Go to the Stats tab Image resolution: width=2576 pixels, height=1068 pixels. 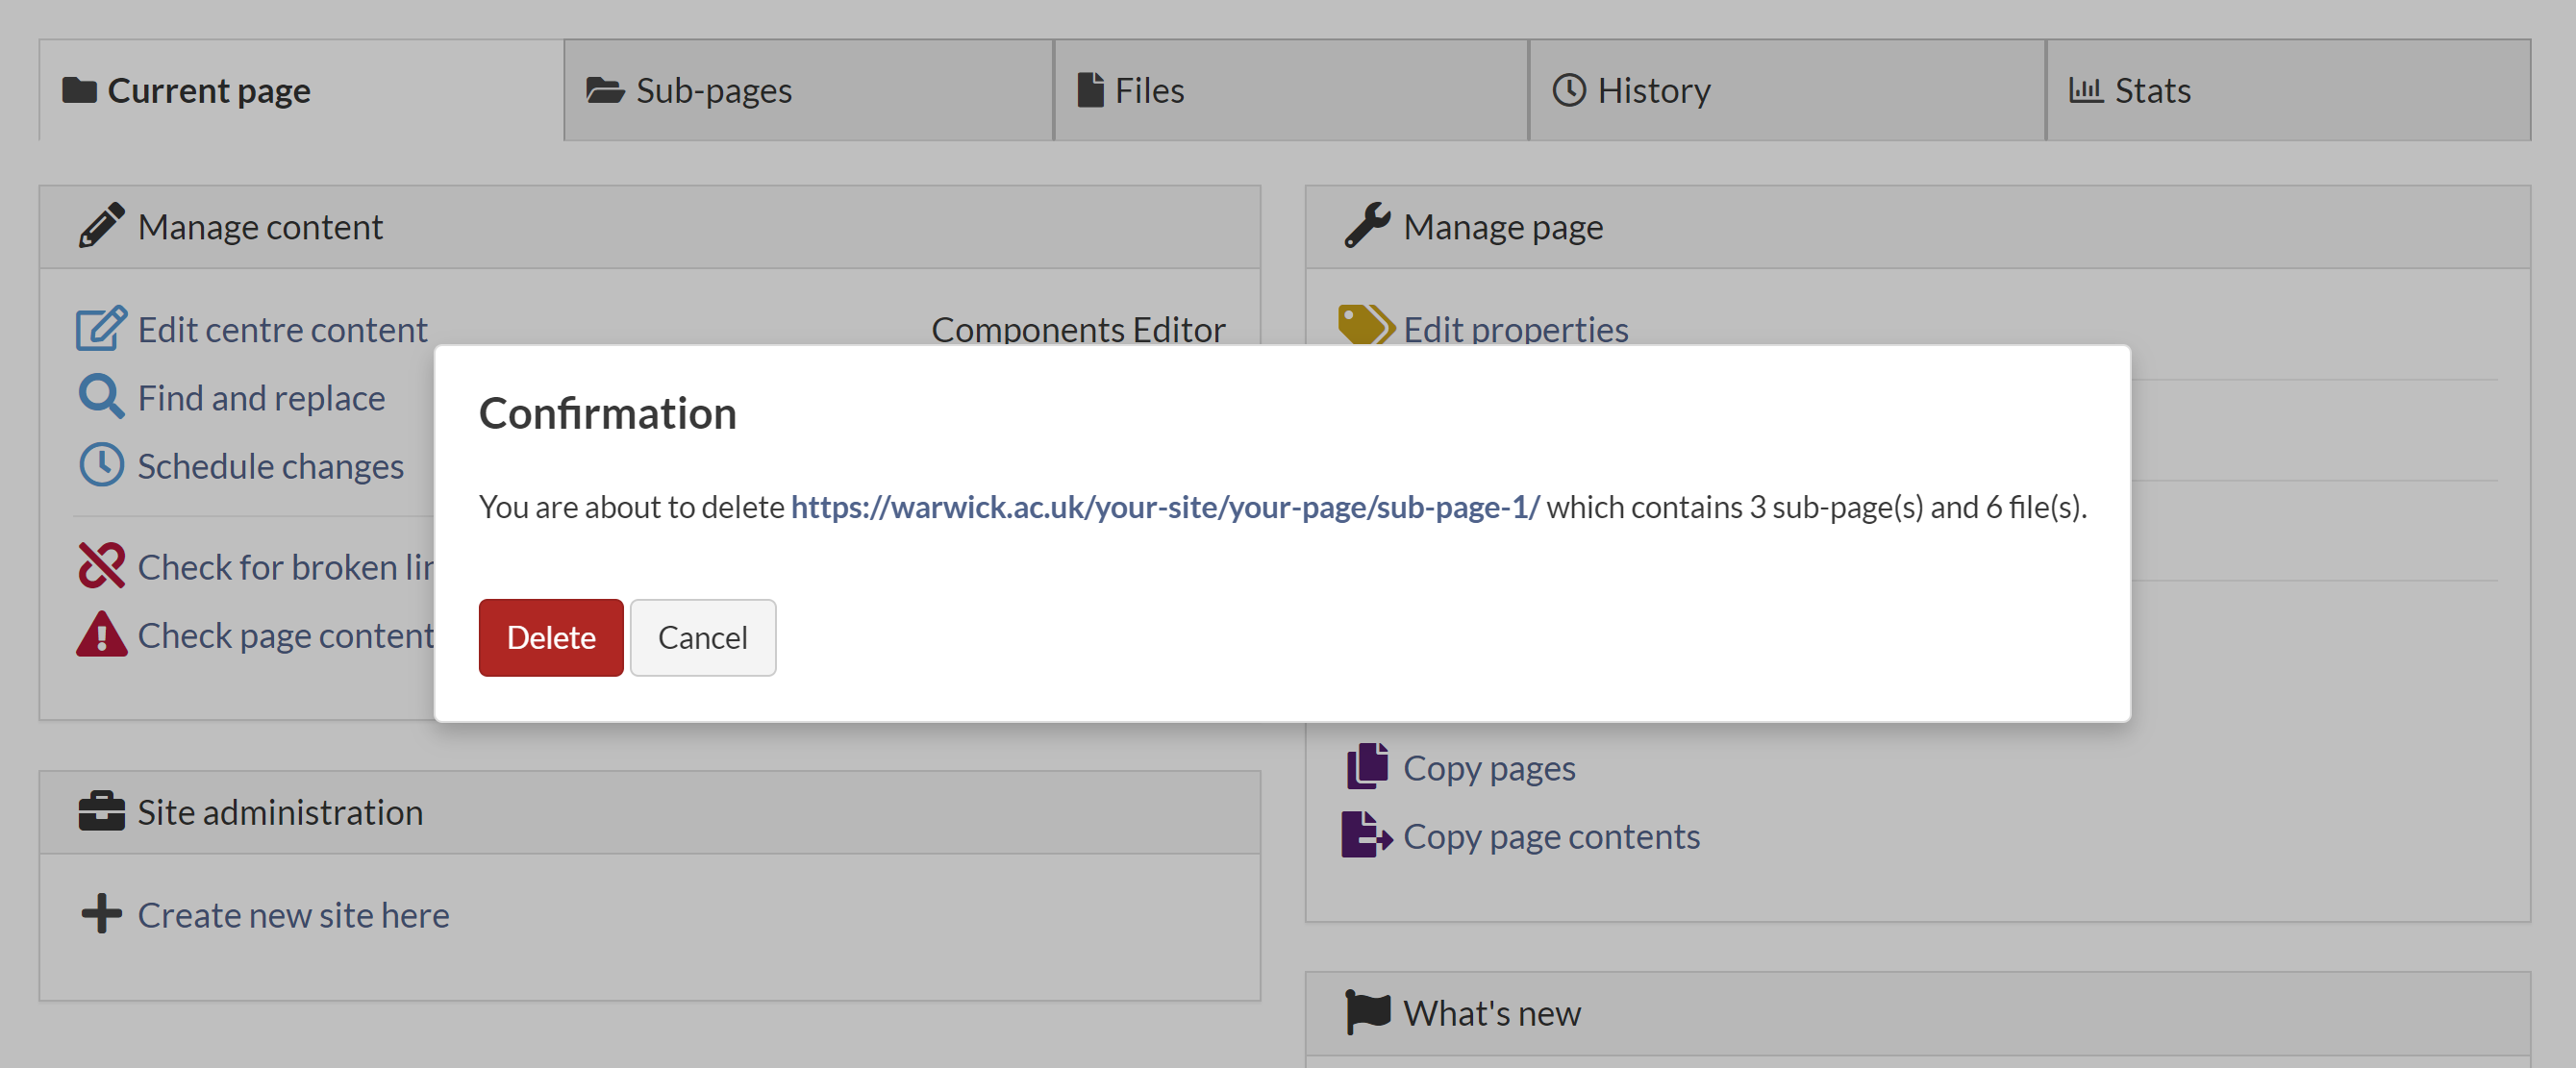[x=2151, y=91]
